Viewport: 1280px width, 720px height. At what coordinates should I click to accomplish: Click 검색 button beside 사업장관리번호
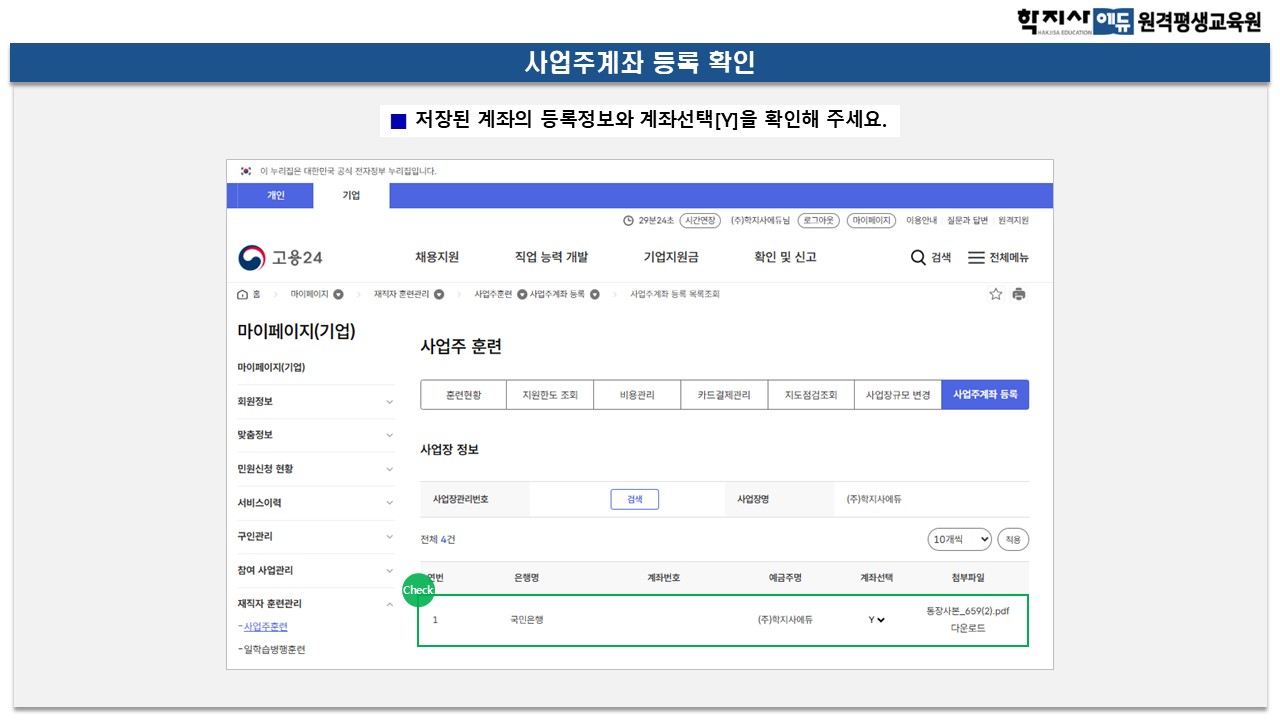tap(634, 500)
